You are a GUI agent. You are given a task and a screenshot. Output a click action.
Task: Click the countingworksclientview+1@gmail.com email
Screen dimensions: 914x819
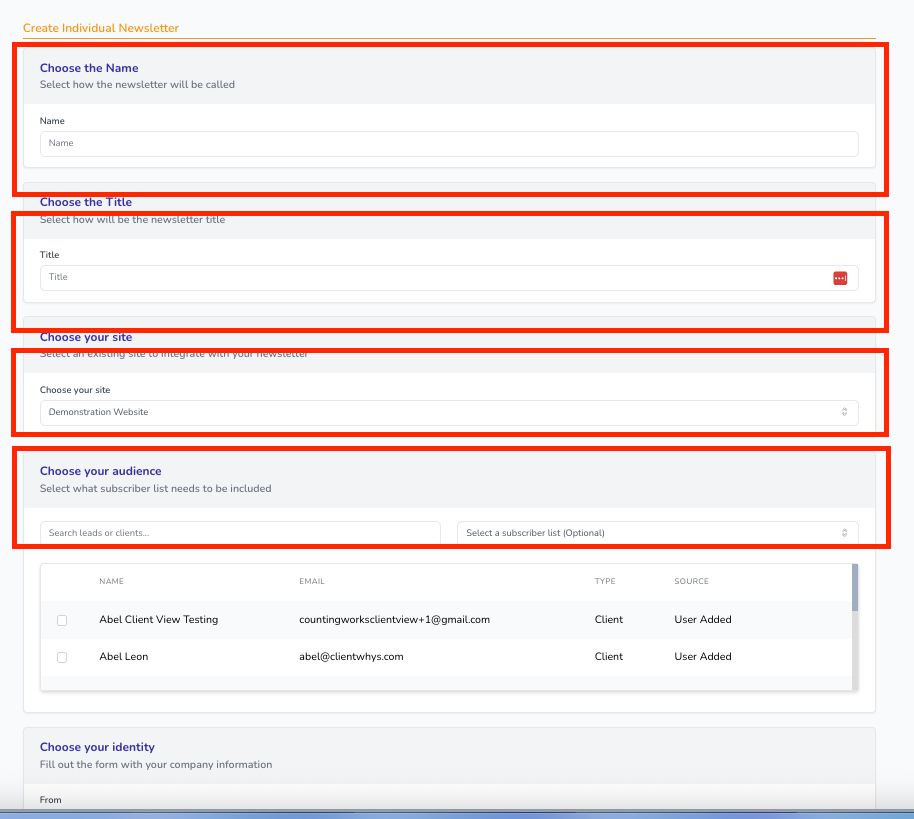(x=394, y=620)
